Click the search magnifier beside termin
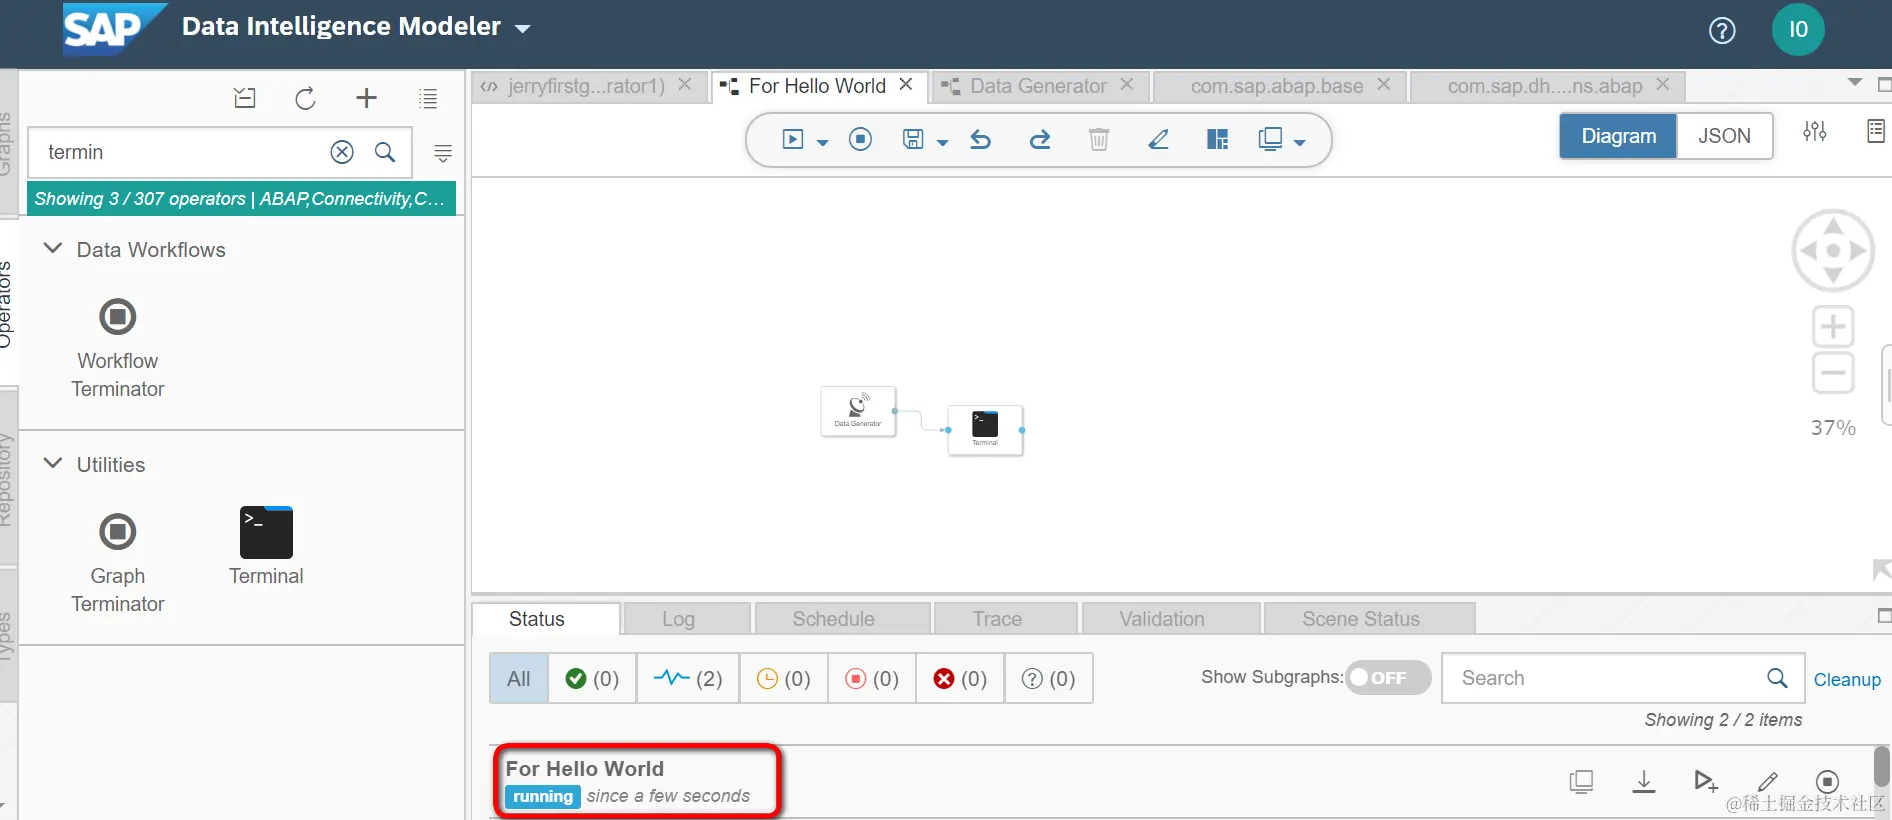 click(385, 152)
